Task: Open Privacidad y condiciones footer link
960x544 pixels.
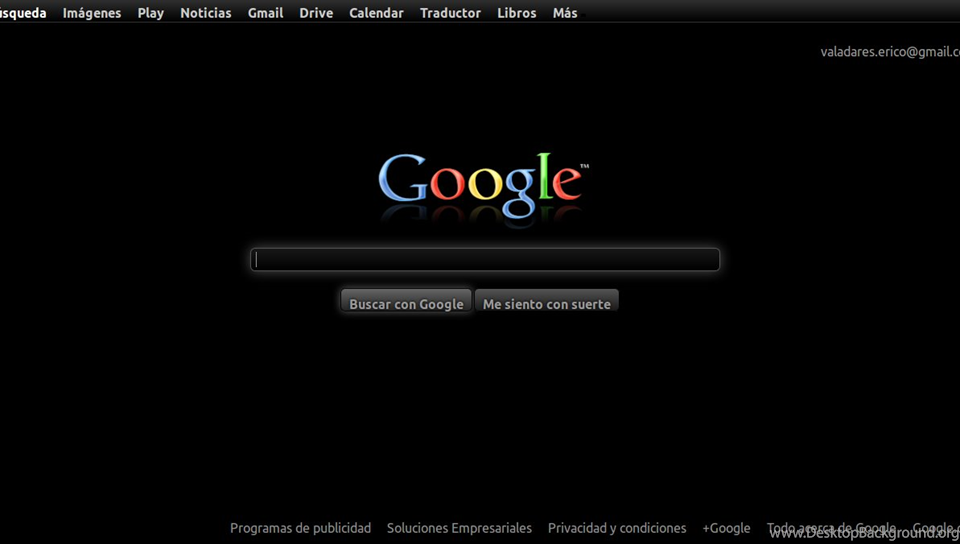Action: click(617, 528)
